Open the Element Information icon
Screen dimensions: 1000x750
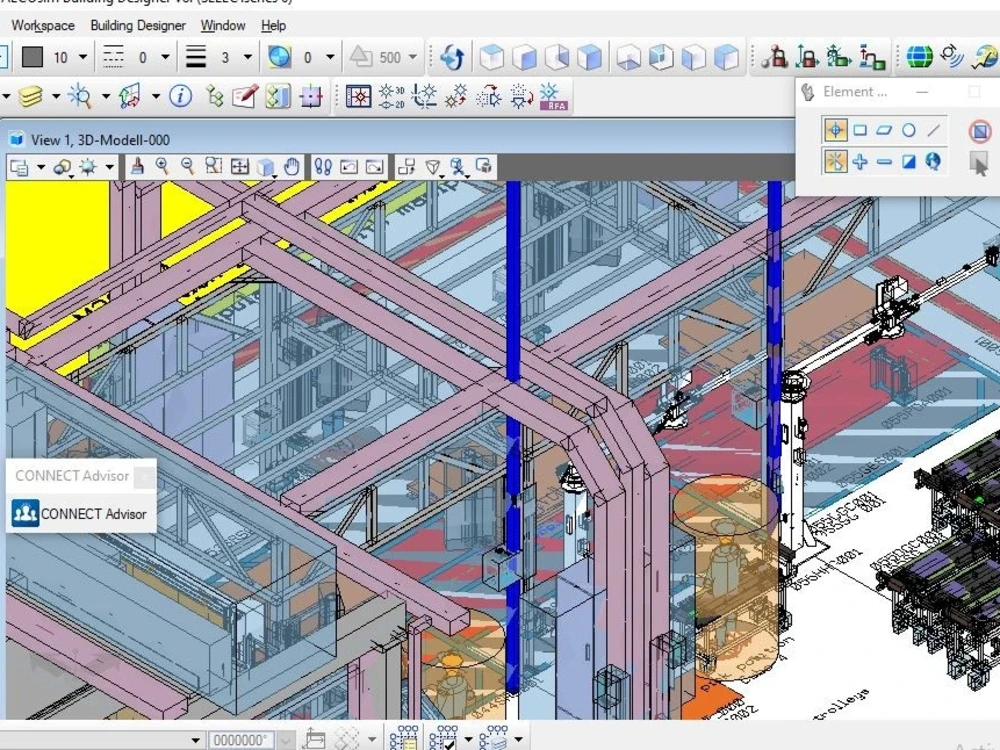point(180,96)
